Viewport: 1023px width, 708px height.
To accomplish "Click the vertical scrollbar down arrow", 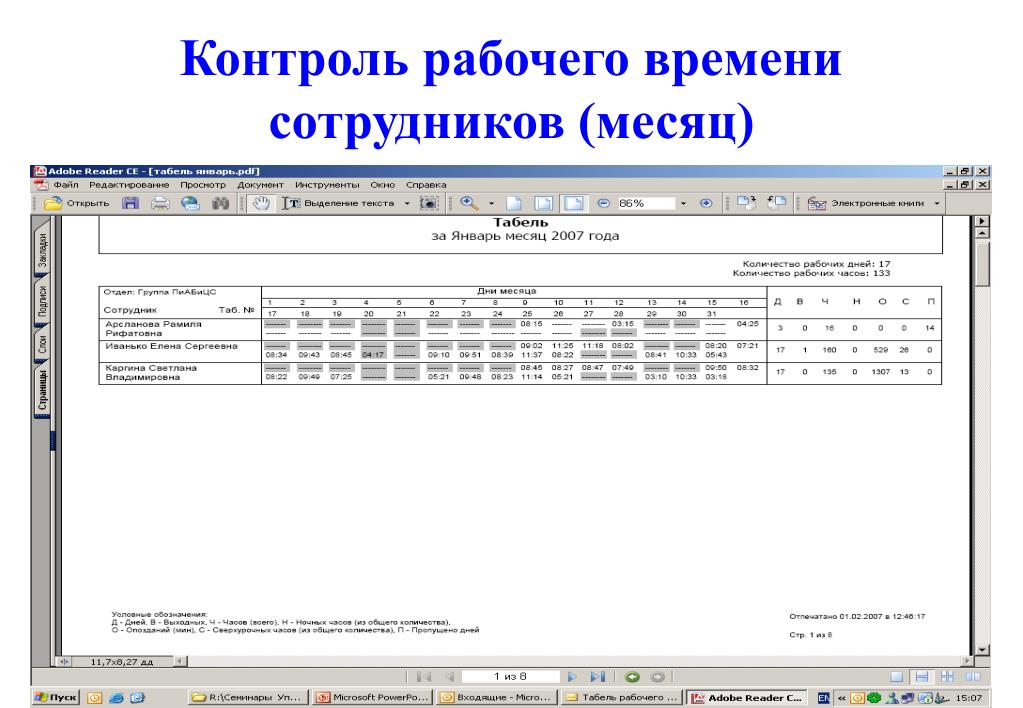I will (x=982, y=651).
